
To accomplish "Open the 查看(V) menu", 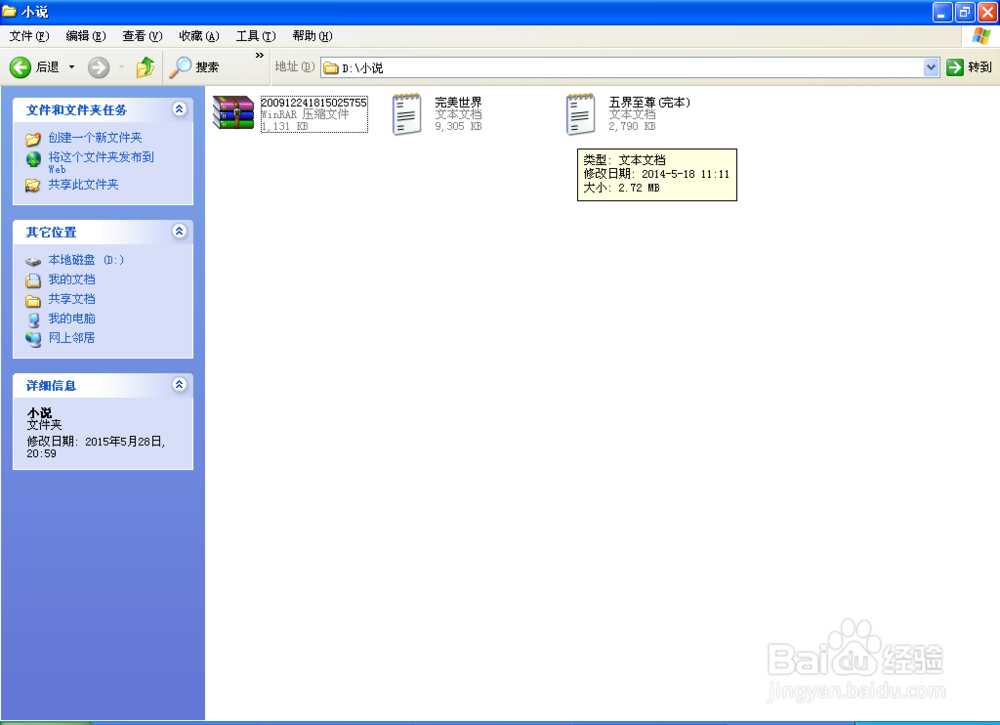I will [x=142, y=36].
